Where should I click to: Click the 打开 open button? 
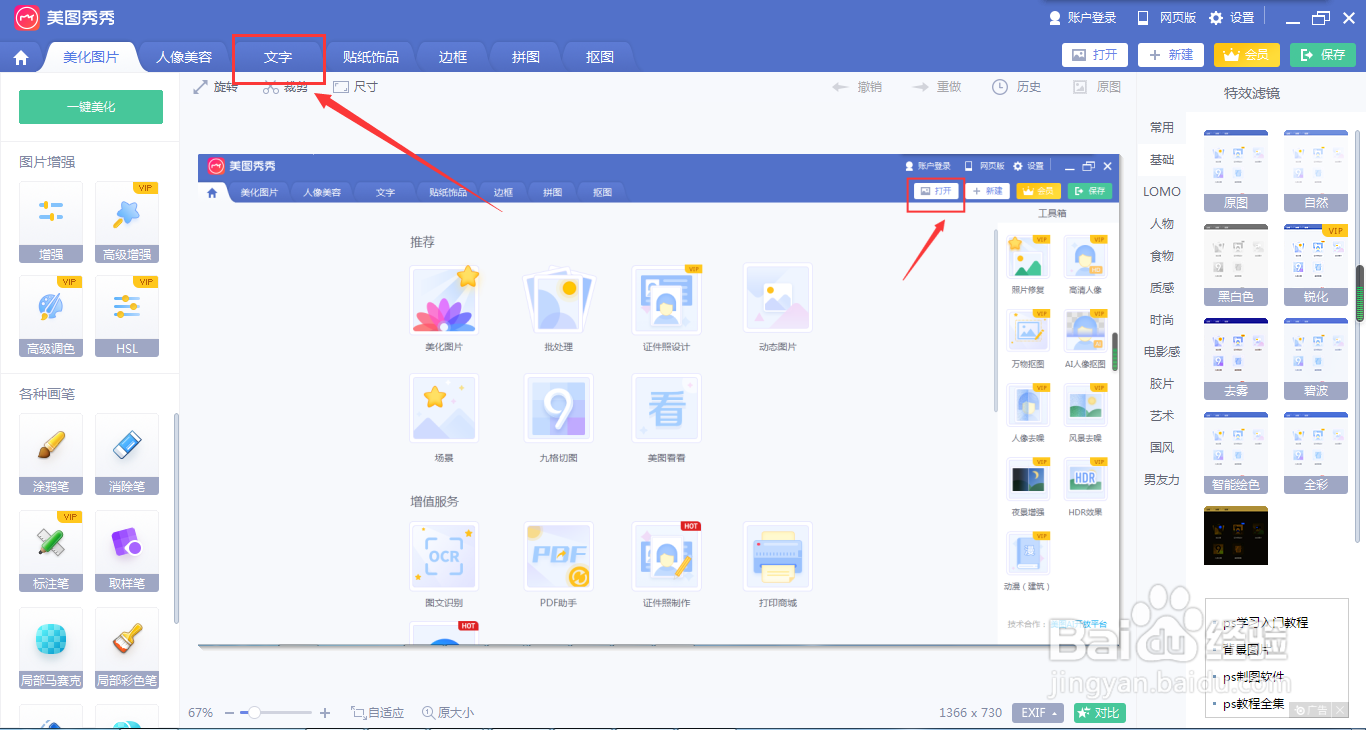point(1095,55)
